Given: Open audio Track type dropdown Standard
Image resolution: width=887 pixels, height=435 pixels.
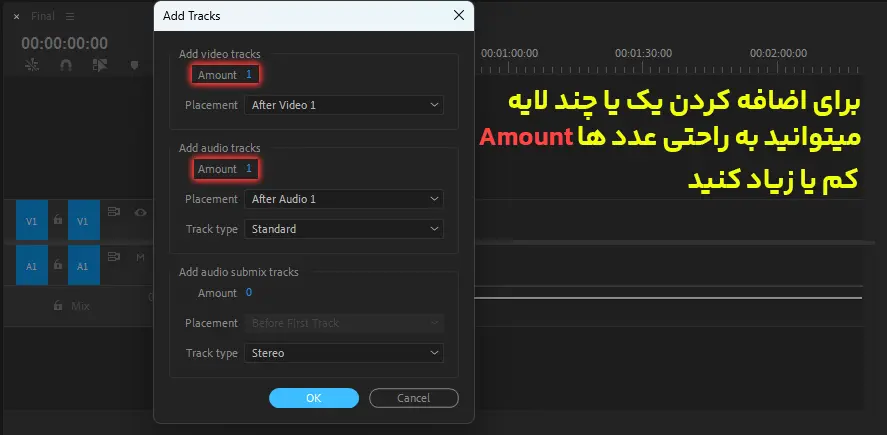Looking at the screenshot, I should (344, 229).
